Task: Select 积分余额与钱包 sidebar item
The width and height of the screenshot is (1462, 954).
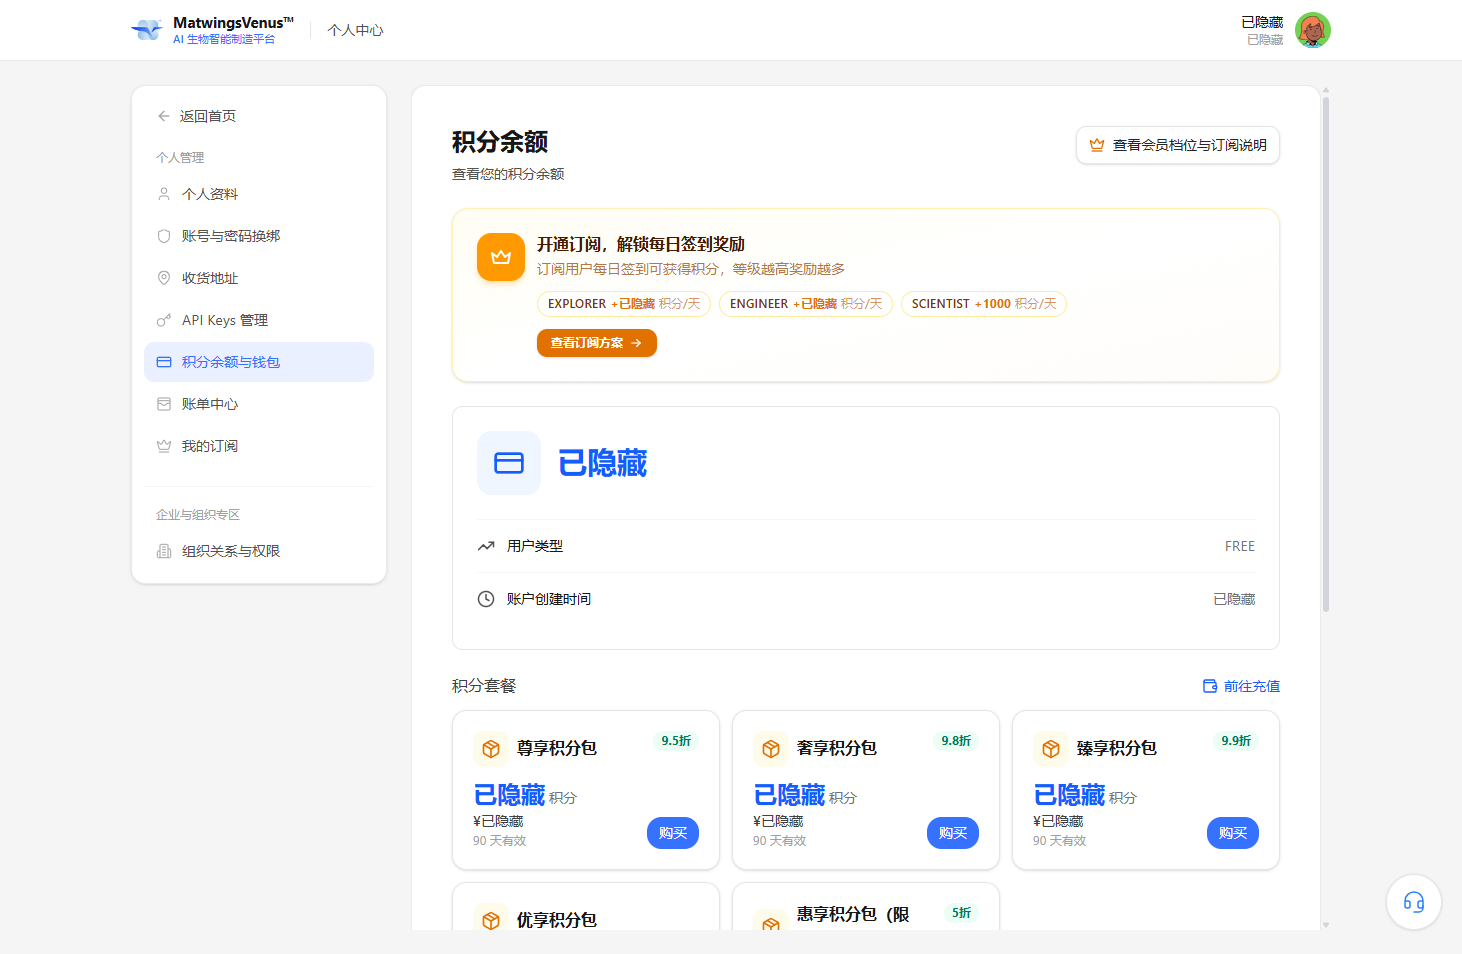Action: [259, 362]
